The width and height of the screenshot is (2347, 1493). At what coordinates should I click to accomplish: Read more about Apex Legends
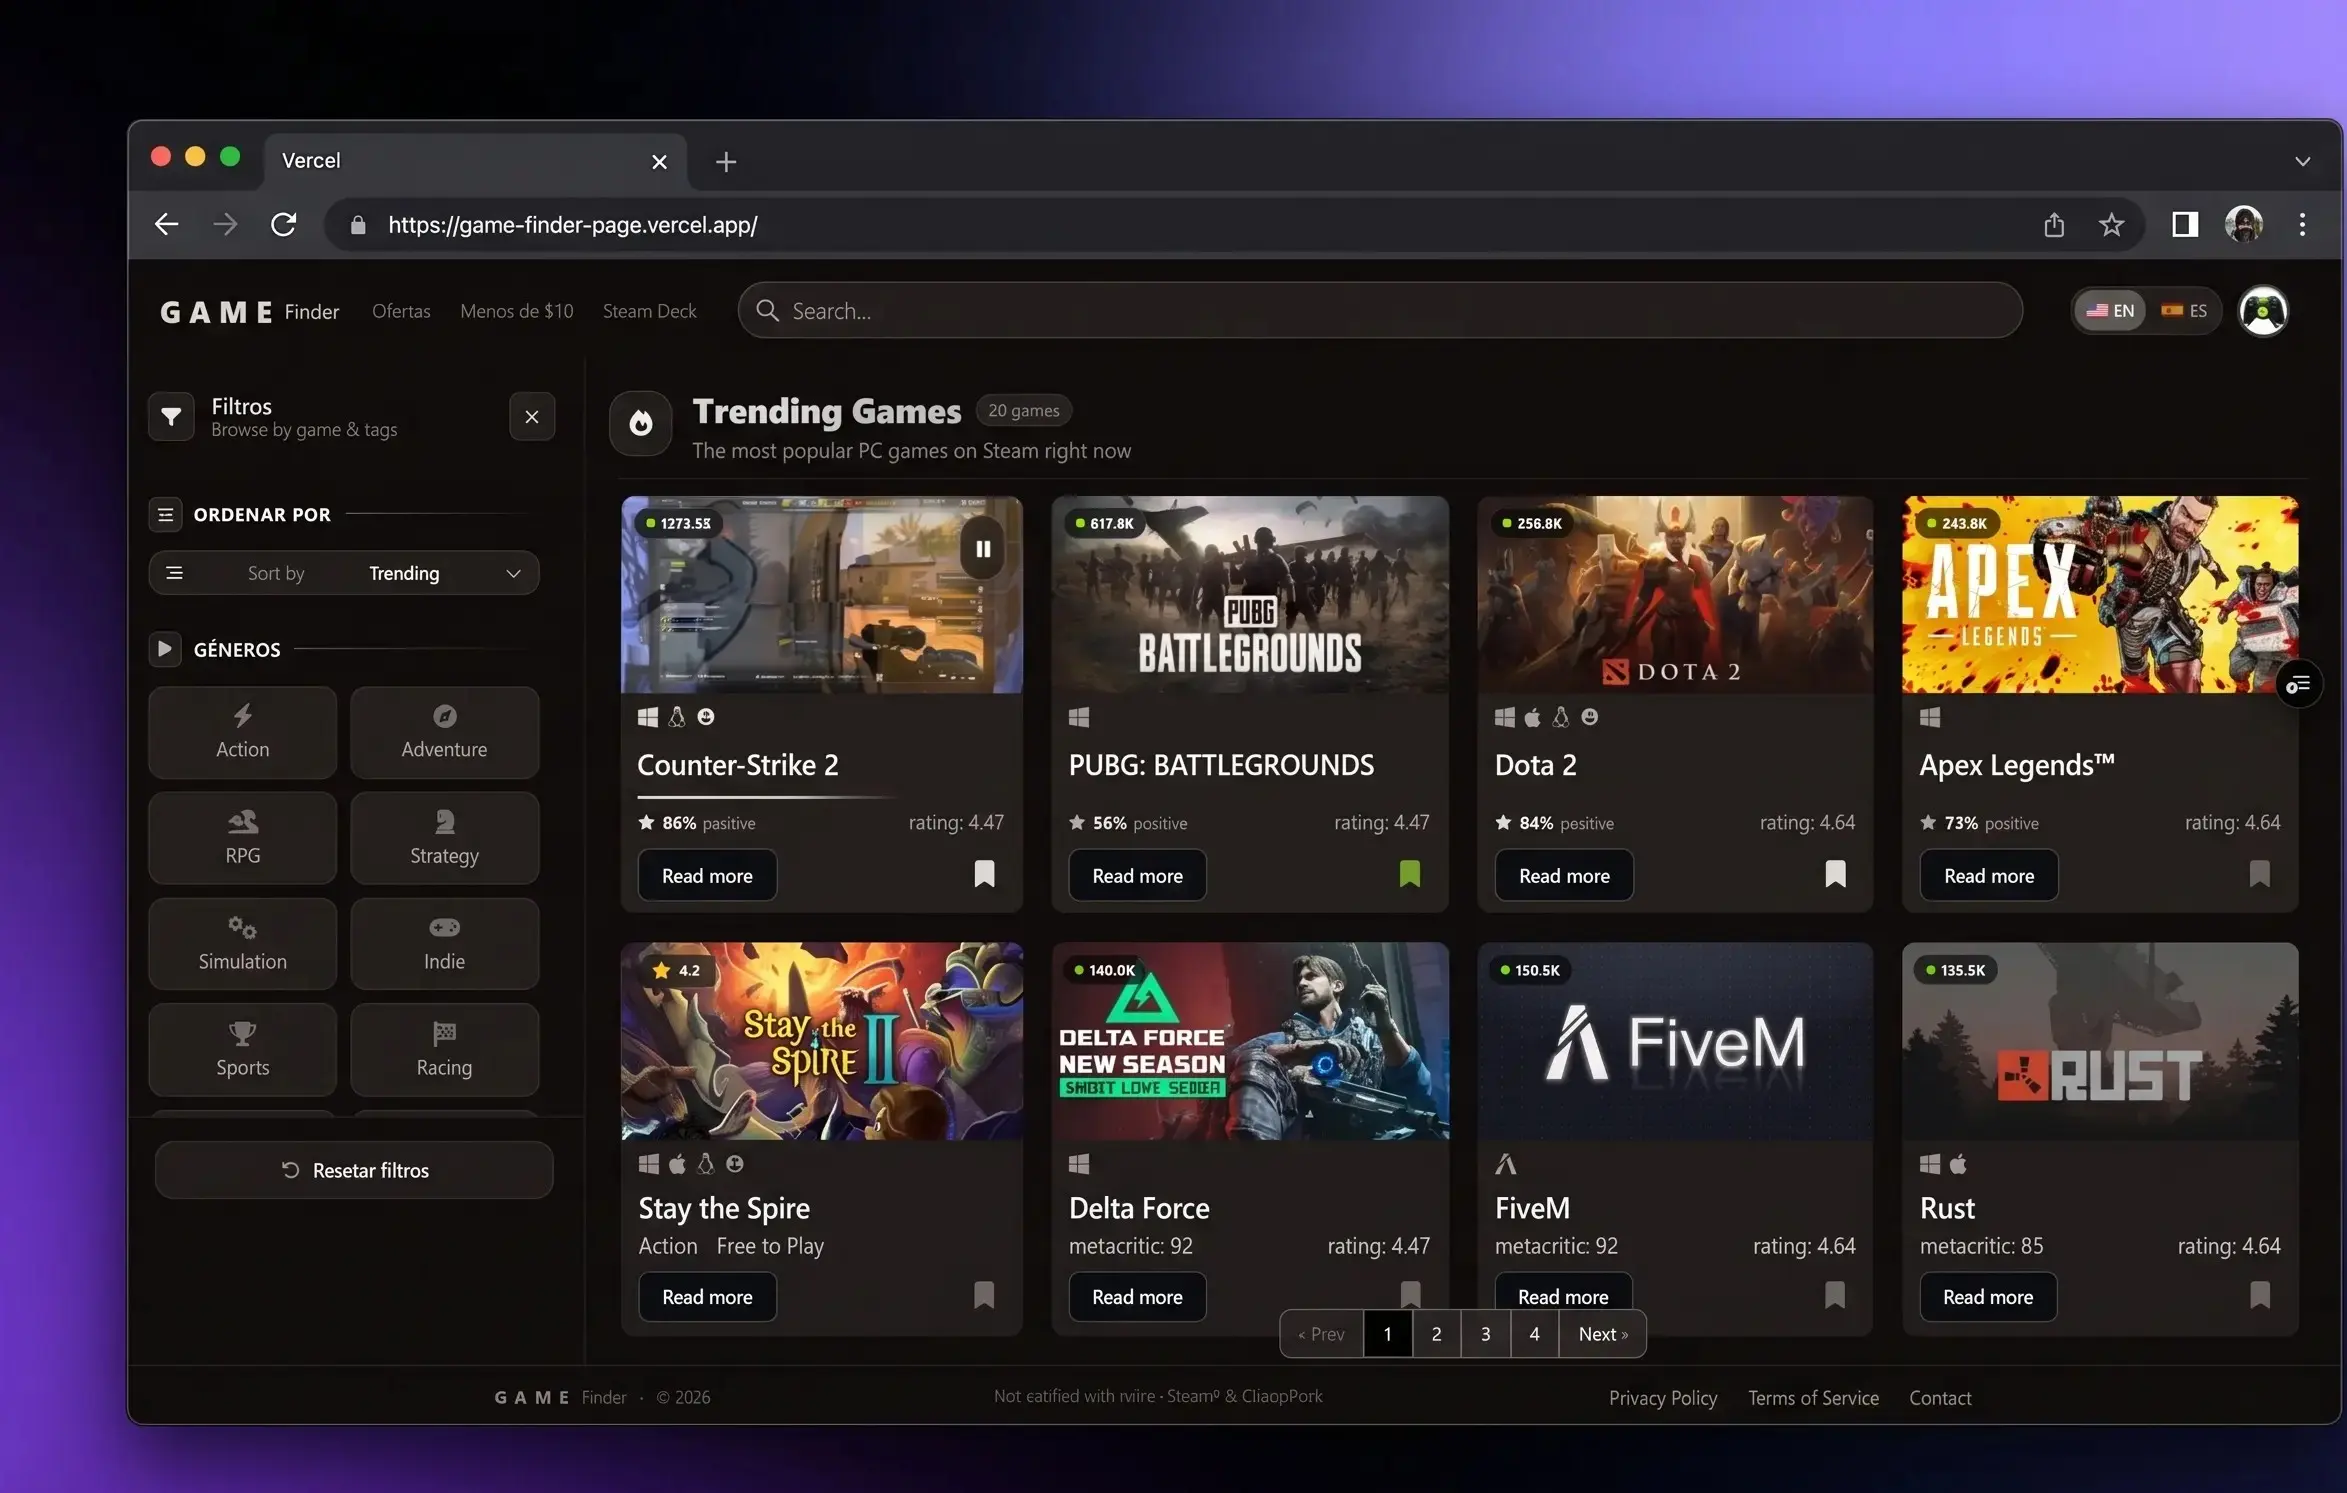tap(1989, 876)
